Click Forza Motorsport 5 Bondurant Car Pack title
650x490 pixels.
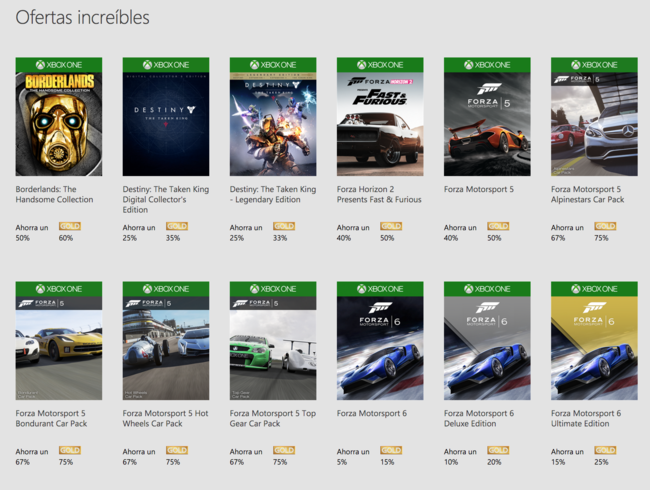tap(51, 419)
